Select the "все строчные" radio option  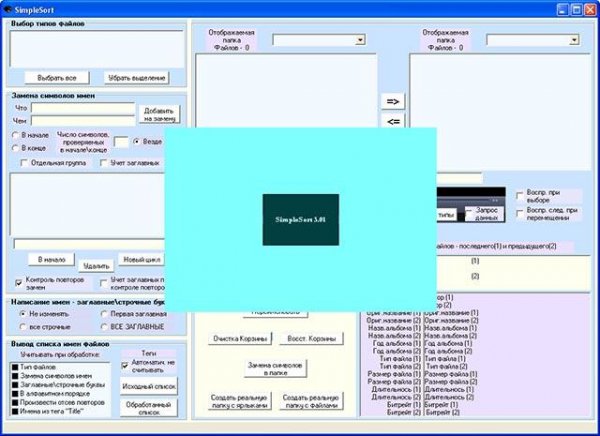coord(23,327)
